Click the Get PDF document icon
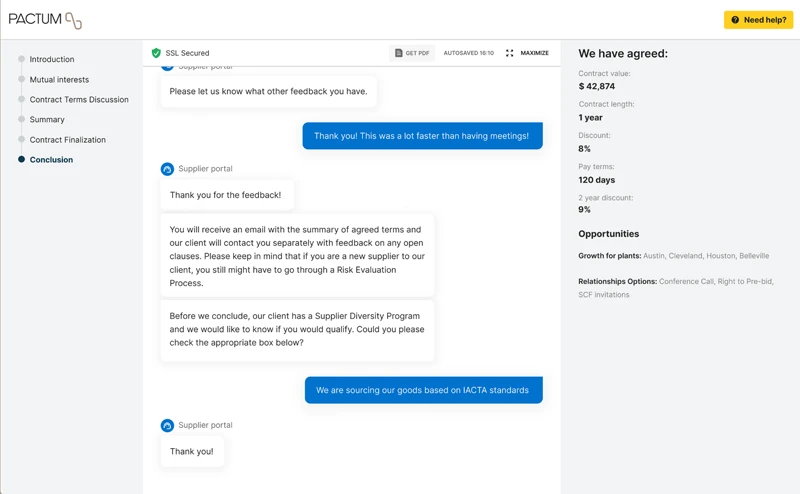800x494 pixels. point(399,53)
